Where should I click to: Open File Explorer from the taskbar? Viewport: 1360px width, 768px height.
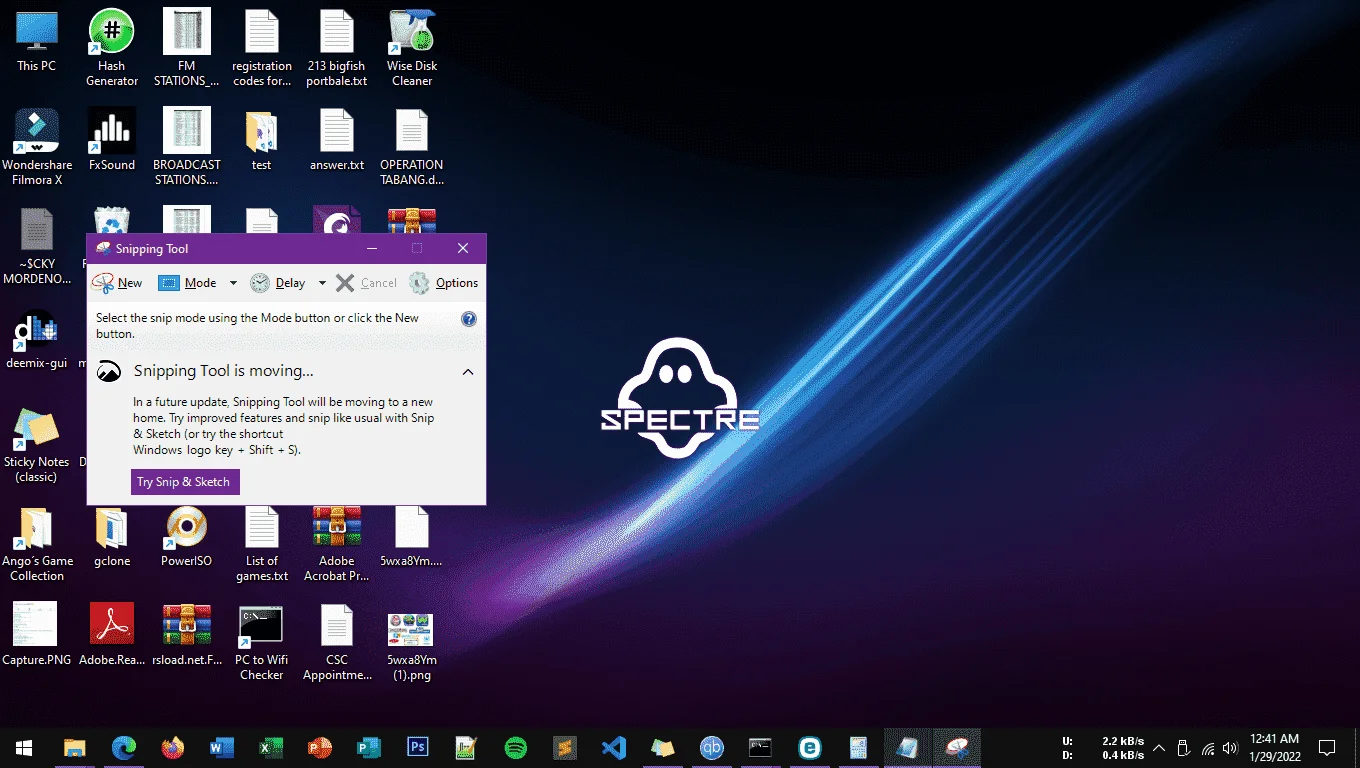point(75,747)
